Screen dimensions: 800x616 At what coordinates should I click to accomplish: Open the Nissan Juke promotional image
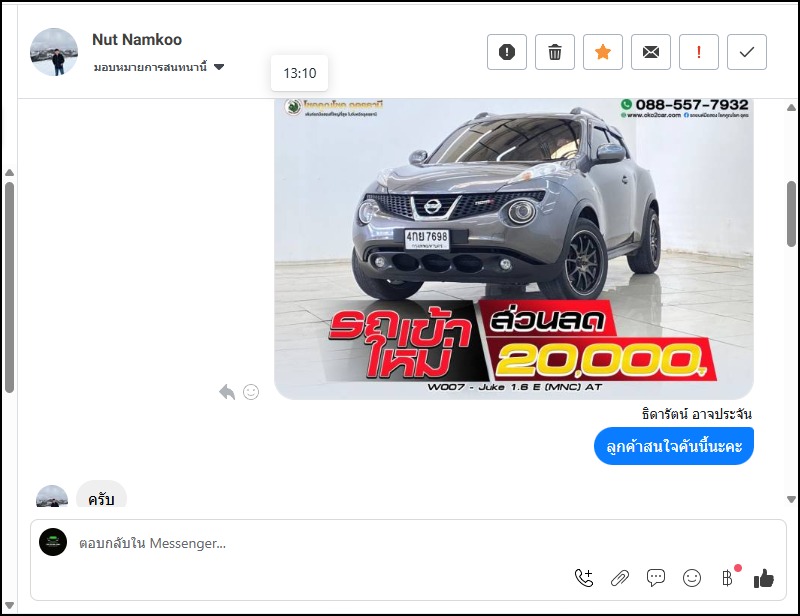(x=514, y=249)
